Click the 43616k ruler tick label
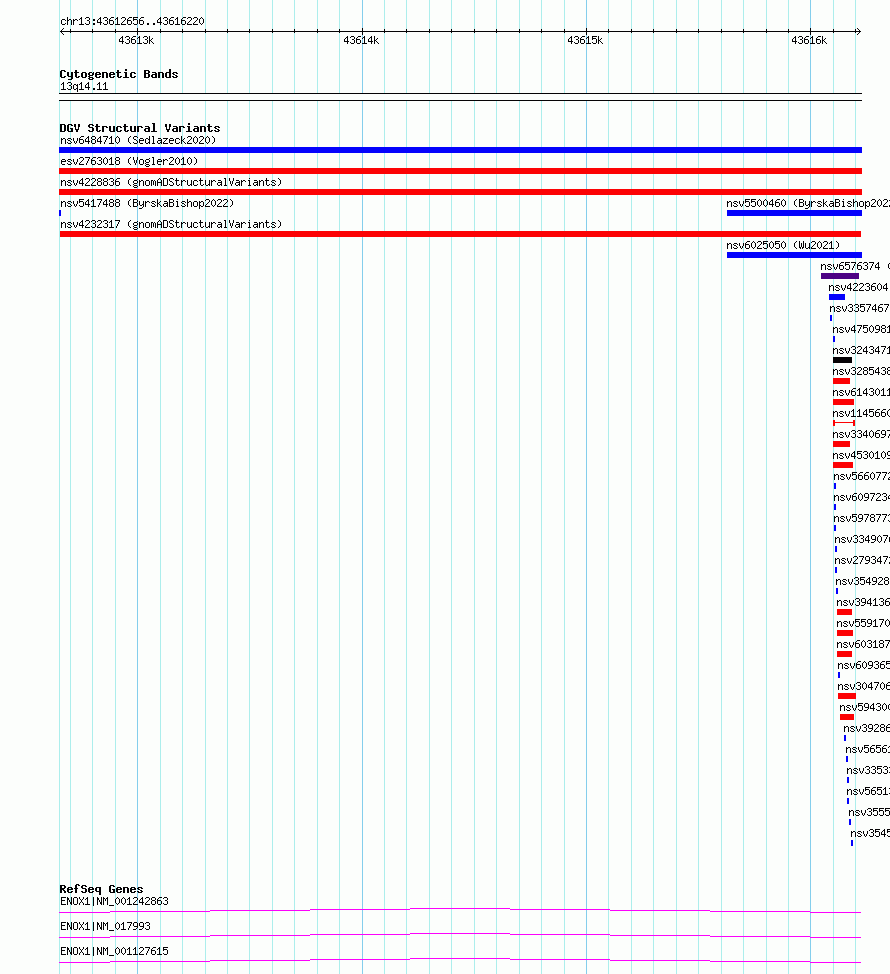This screenshot has width=890, height=974. pos(809,40)
